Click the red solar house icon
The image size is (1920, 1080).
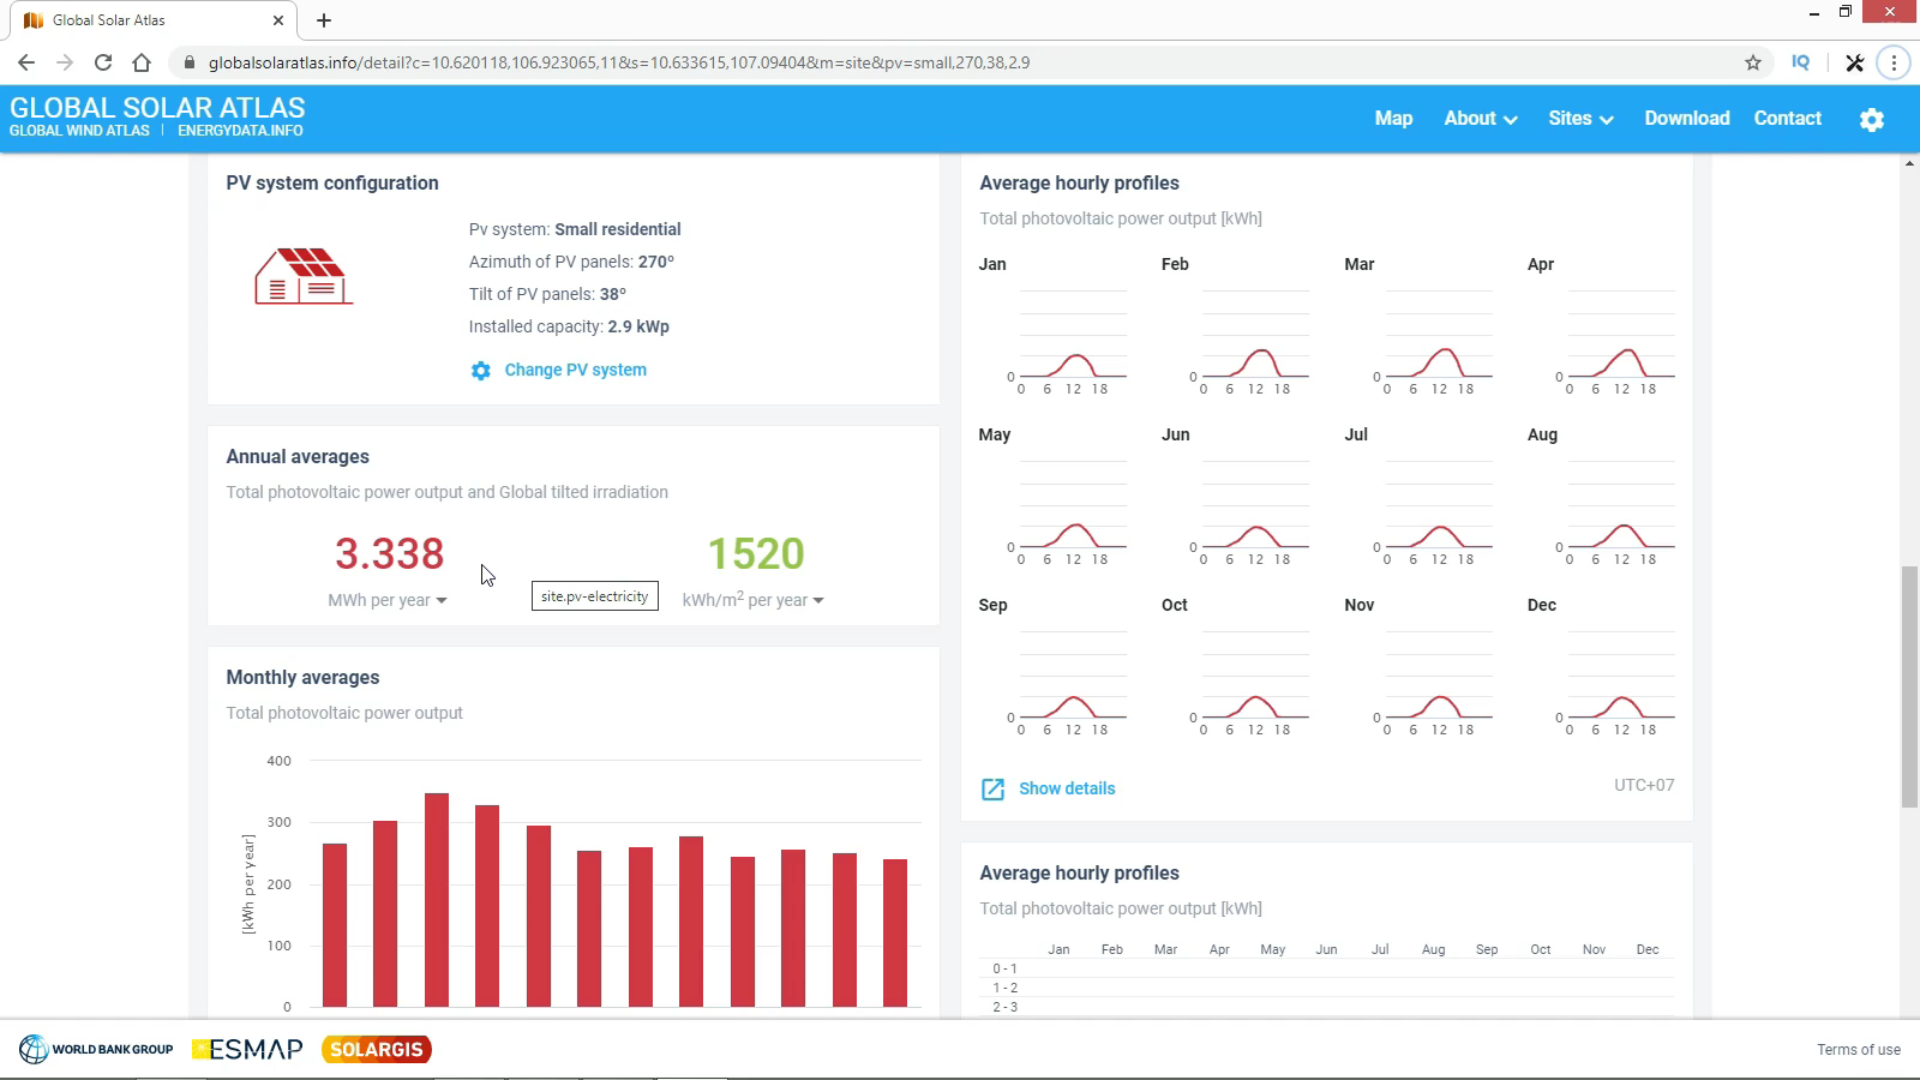tap(303, 276)
